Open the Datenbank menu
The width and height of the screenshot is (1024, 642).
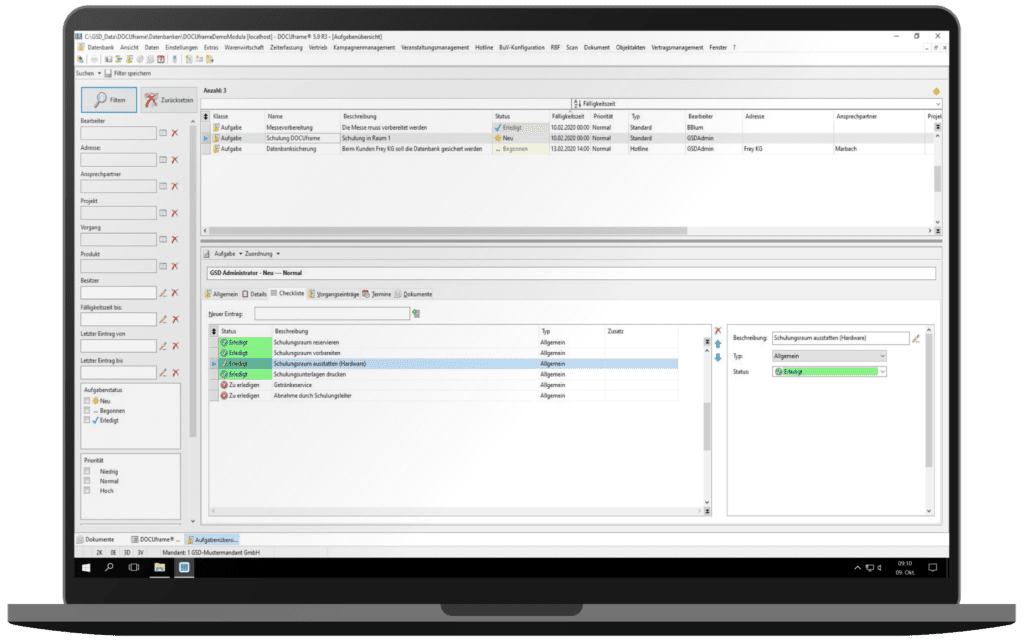[101, 48]
